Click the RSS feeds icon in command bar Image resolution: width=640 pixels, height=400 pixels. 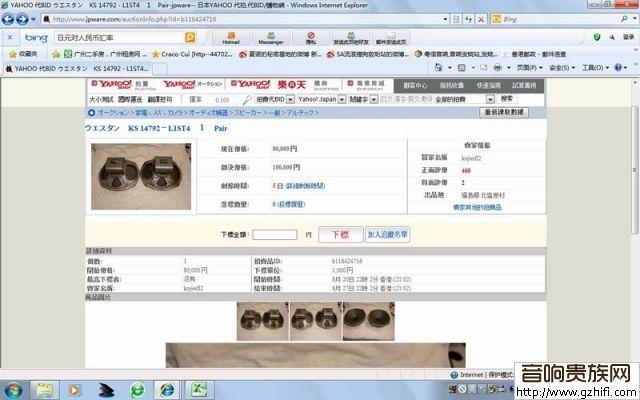(462, 67)
